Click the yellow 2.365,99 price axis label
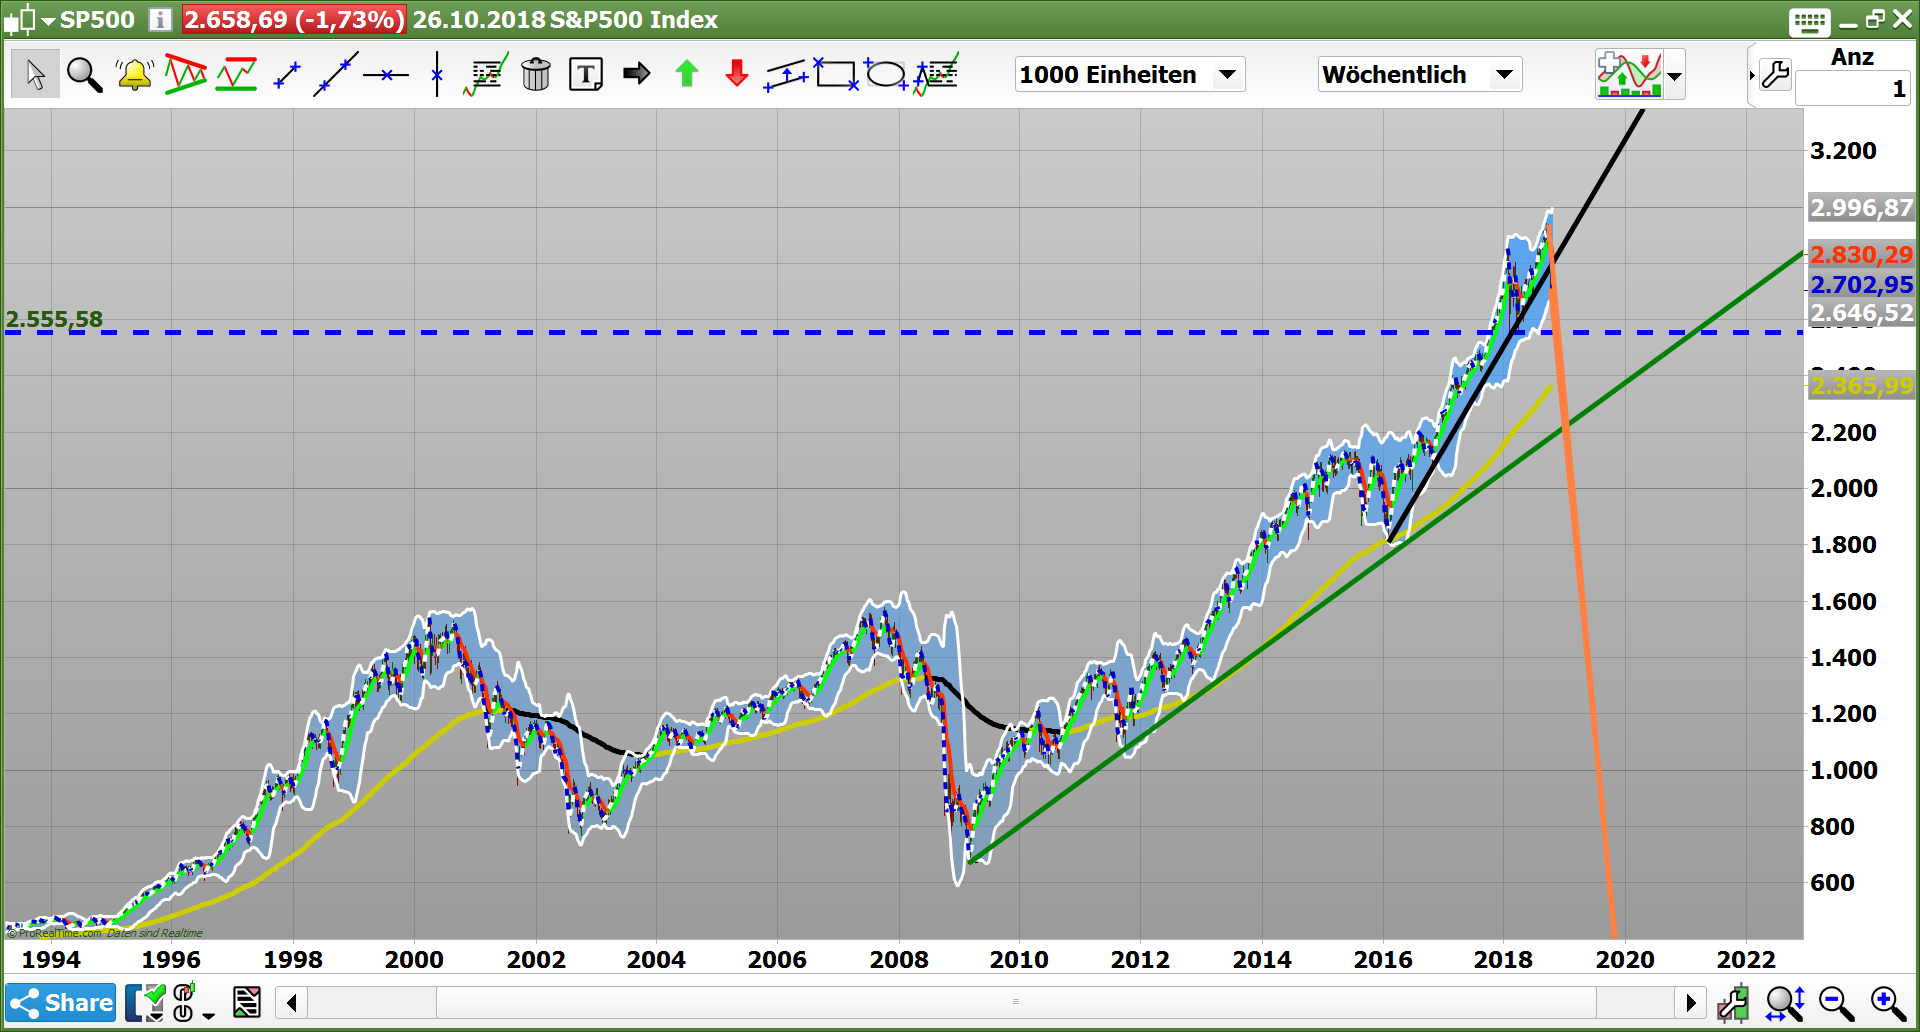 click(1861, 385)
